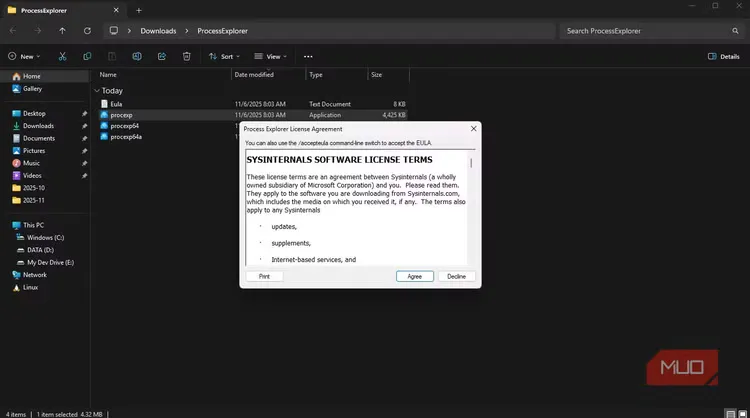Close the Process Explorer License Agreement dialog
This screenshot has width=750, height=418.
[x=474, y=129]
